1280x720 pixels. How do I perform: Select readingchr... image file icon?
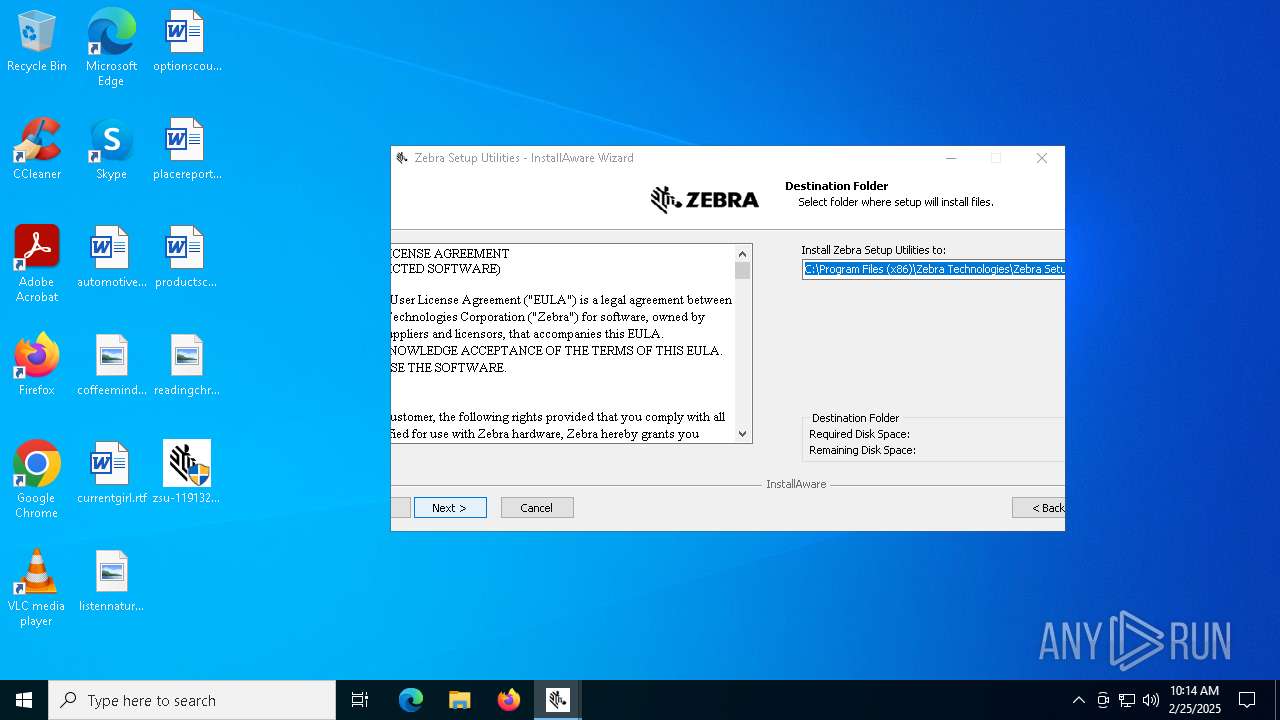[187, 366]
